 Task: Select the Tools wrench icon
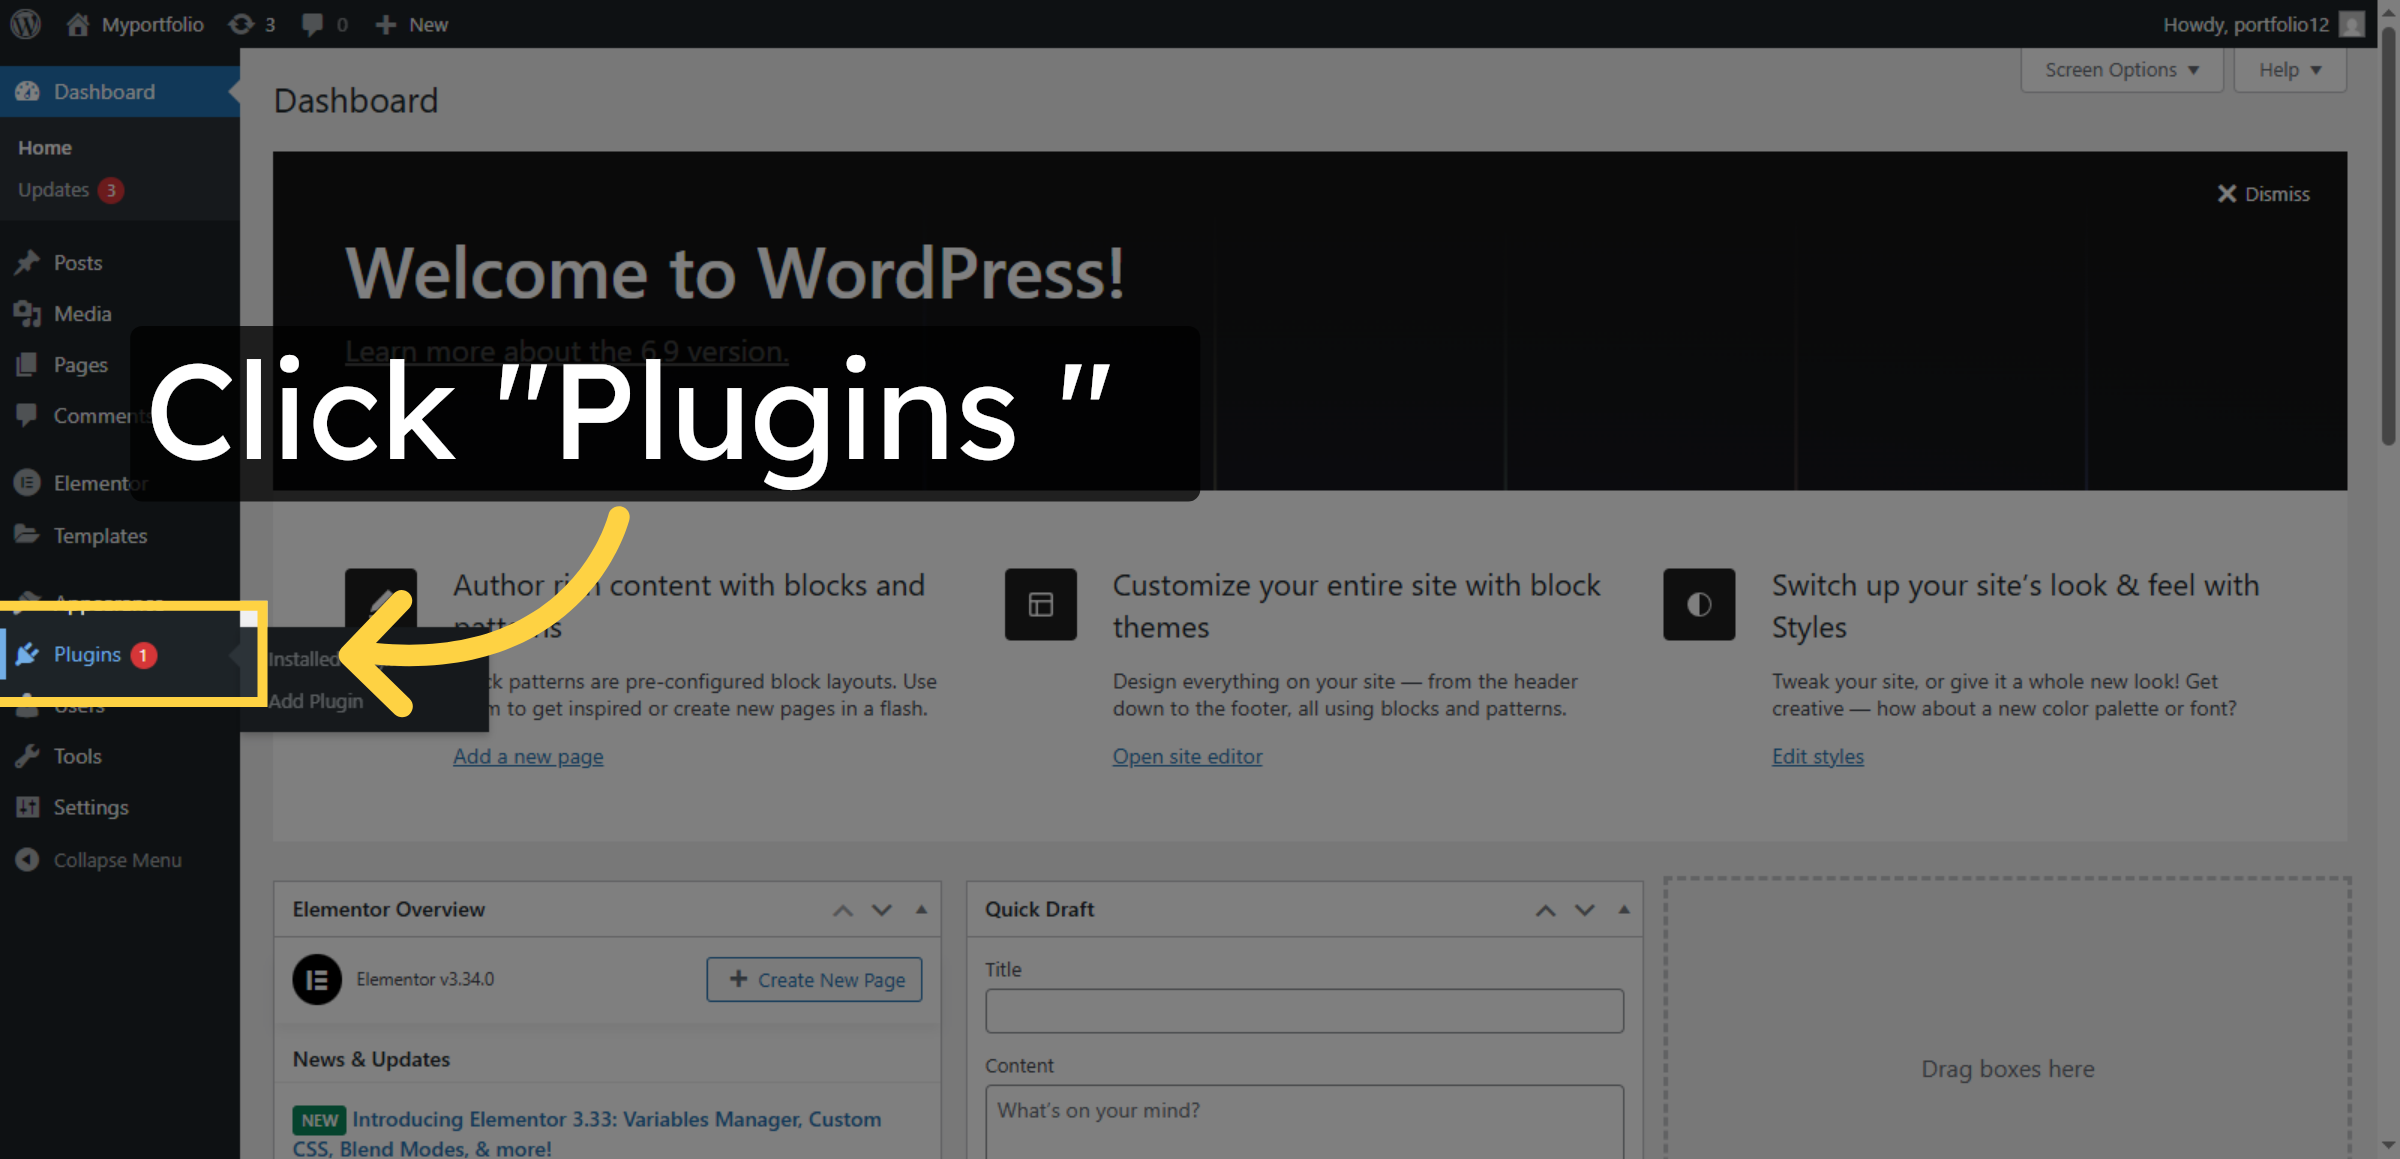[x=29, y=756]
